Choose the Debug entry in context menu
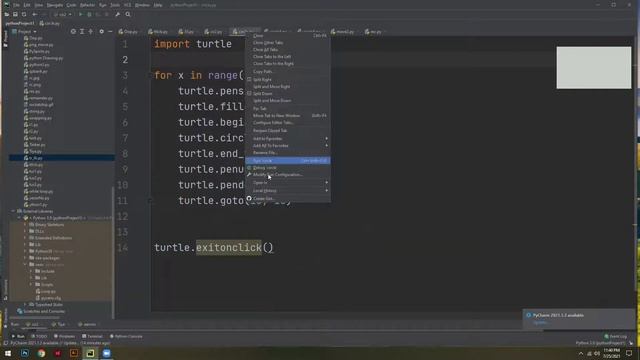This screenshot has width=640, height=360. point(288,168)
